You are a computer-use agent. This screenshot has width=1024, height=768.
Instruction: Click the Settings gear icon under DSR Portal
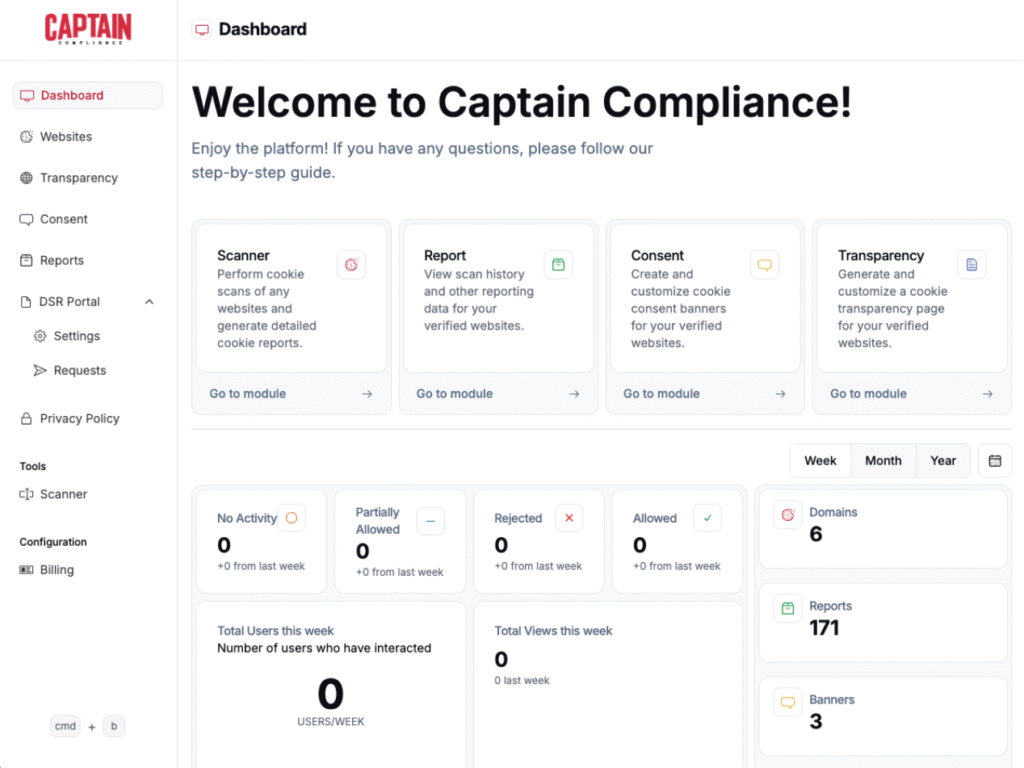point(40,336)
